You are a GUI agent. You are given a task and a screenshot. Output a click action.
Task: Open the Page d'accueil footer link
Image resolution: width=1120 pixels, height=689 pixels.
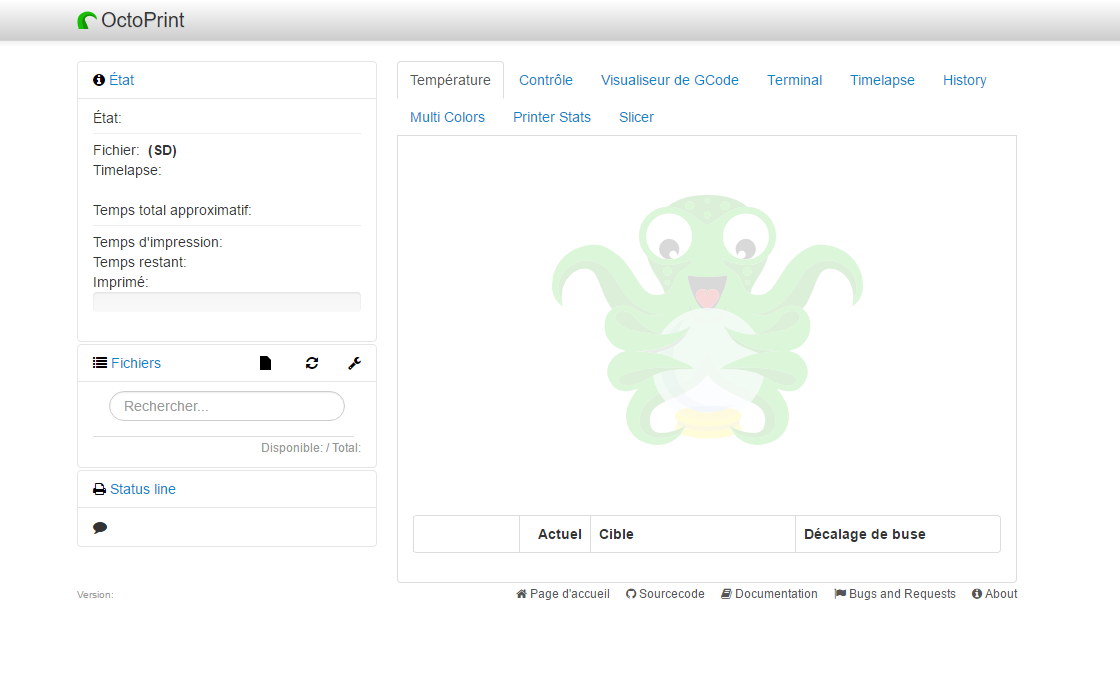pos(570,594)
